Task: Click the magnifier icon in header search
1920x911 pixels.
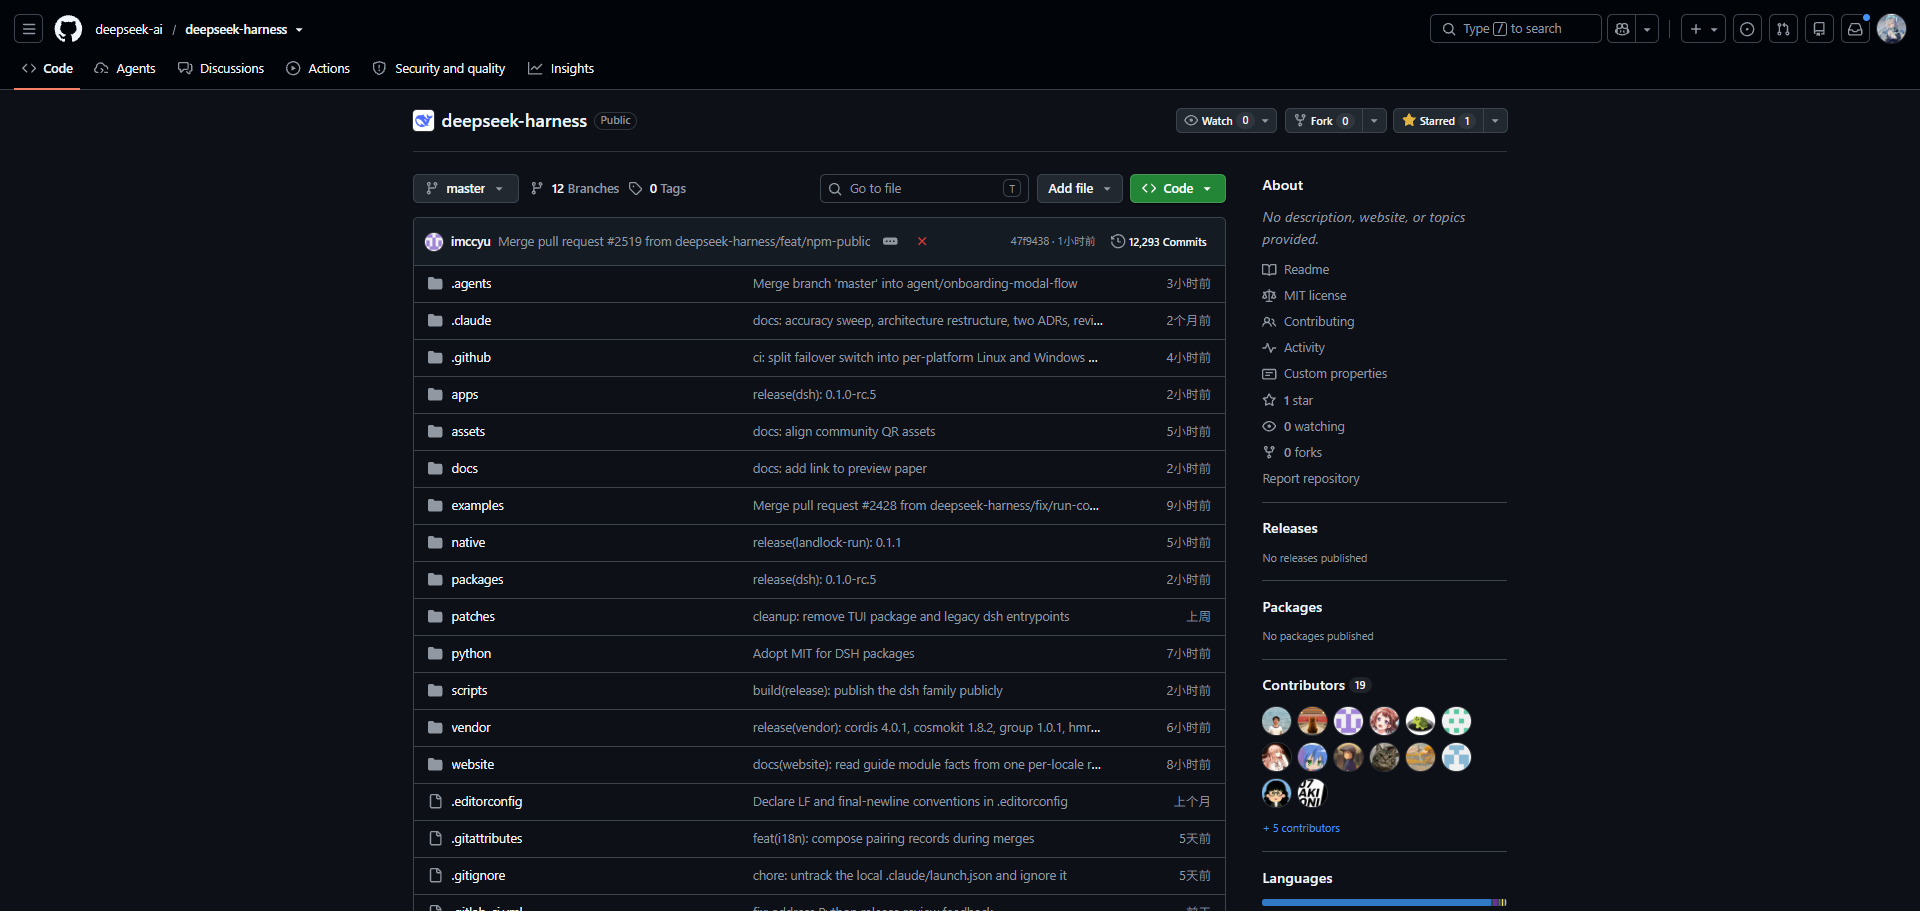Action: (1449, 29)
